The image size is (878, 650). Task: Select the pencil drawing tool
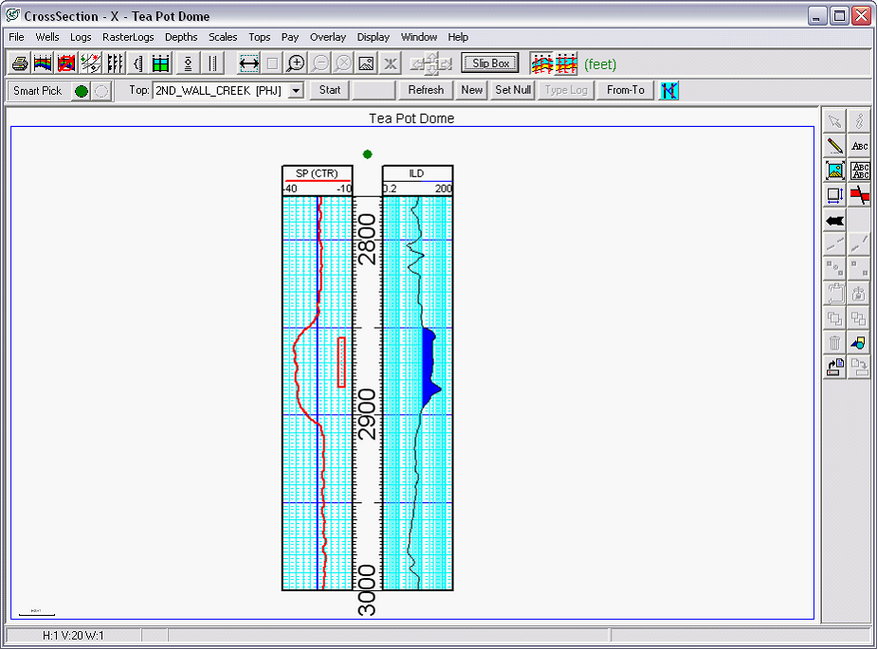point(835,146)
